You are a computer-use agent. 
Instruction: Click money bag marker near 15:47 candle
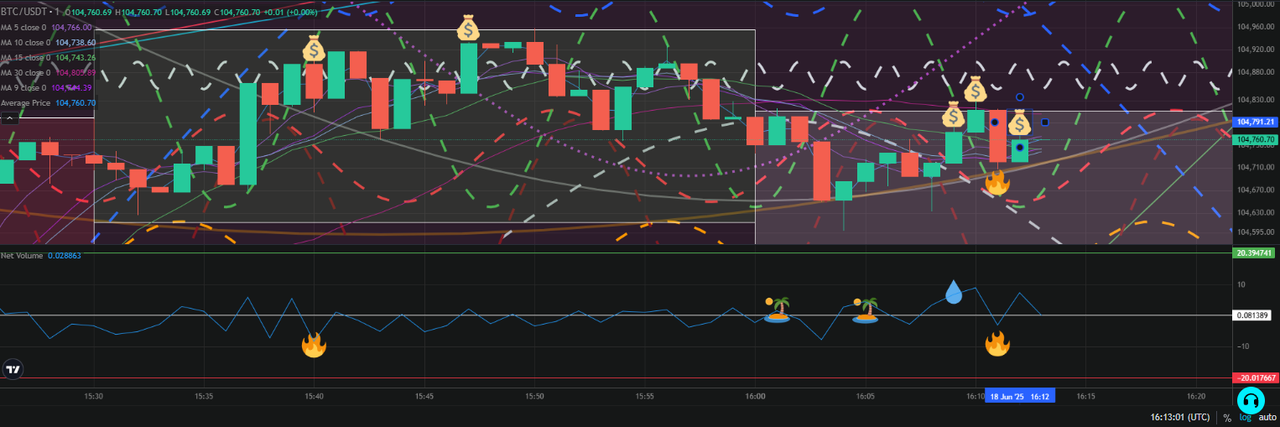click(468, 28)
